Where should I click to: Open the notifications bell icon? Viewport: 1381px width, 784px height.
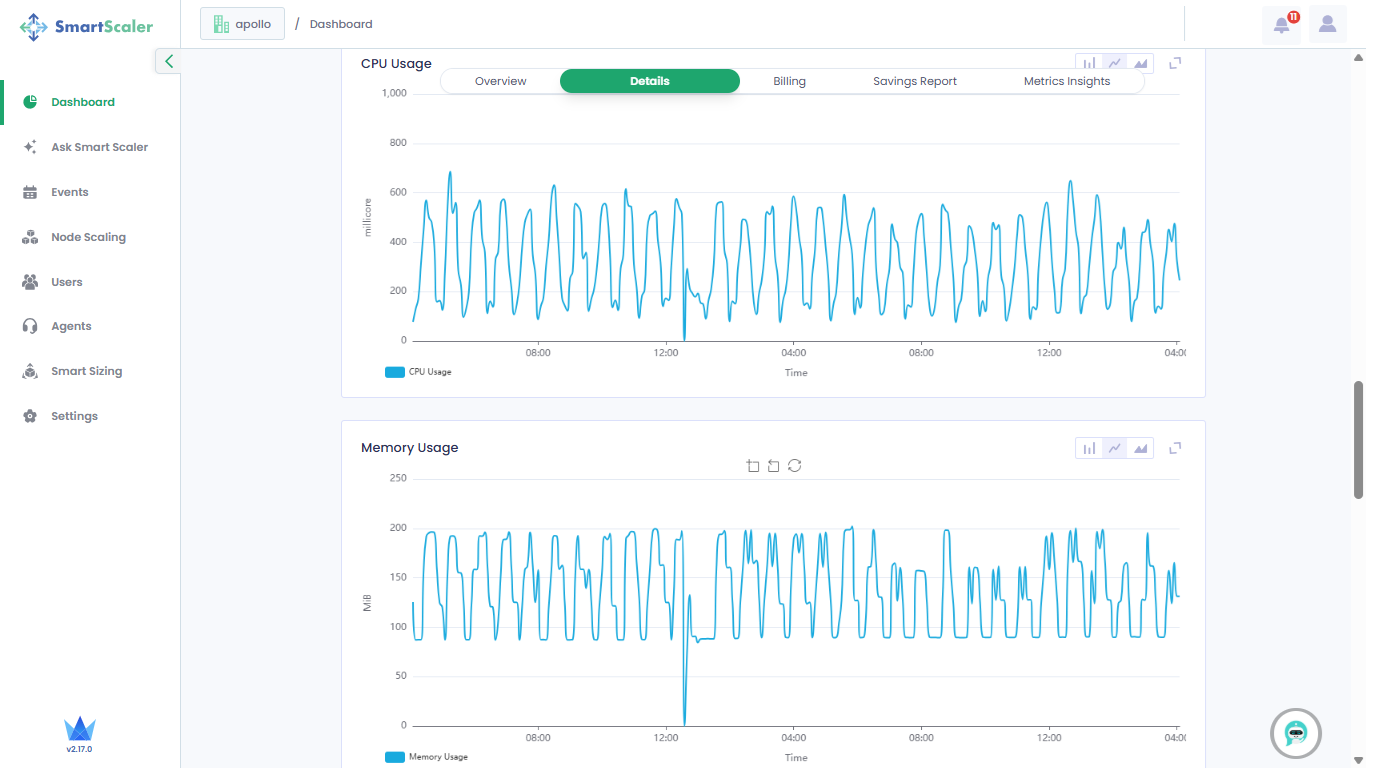1281,25
